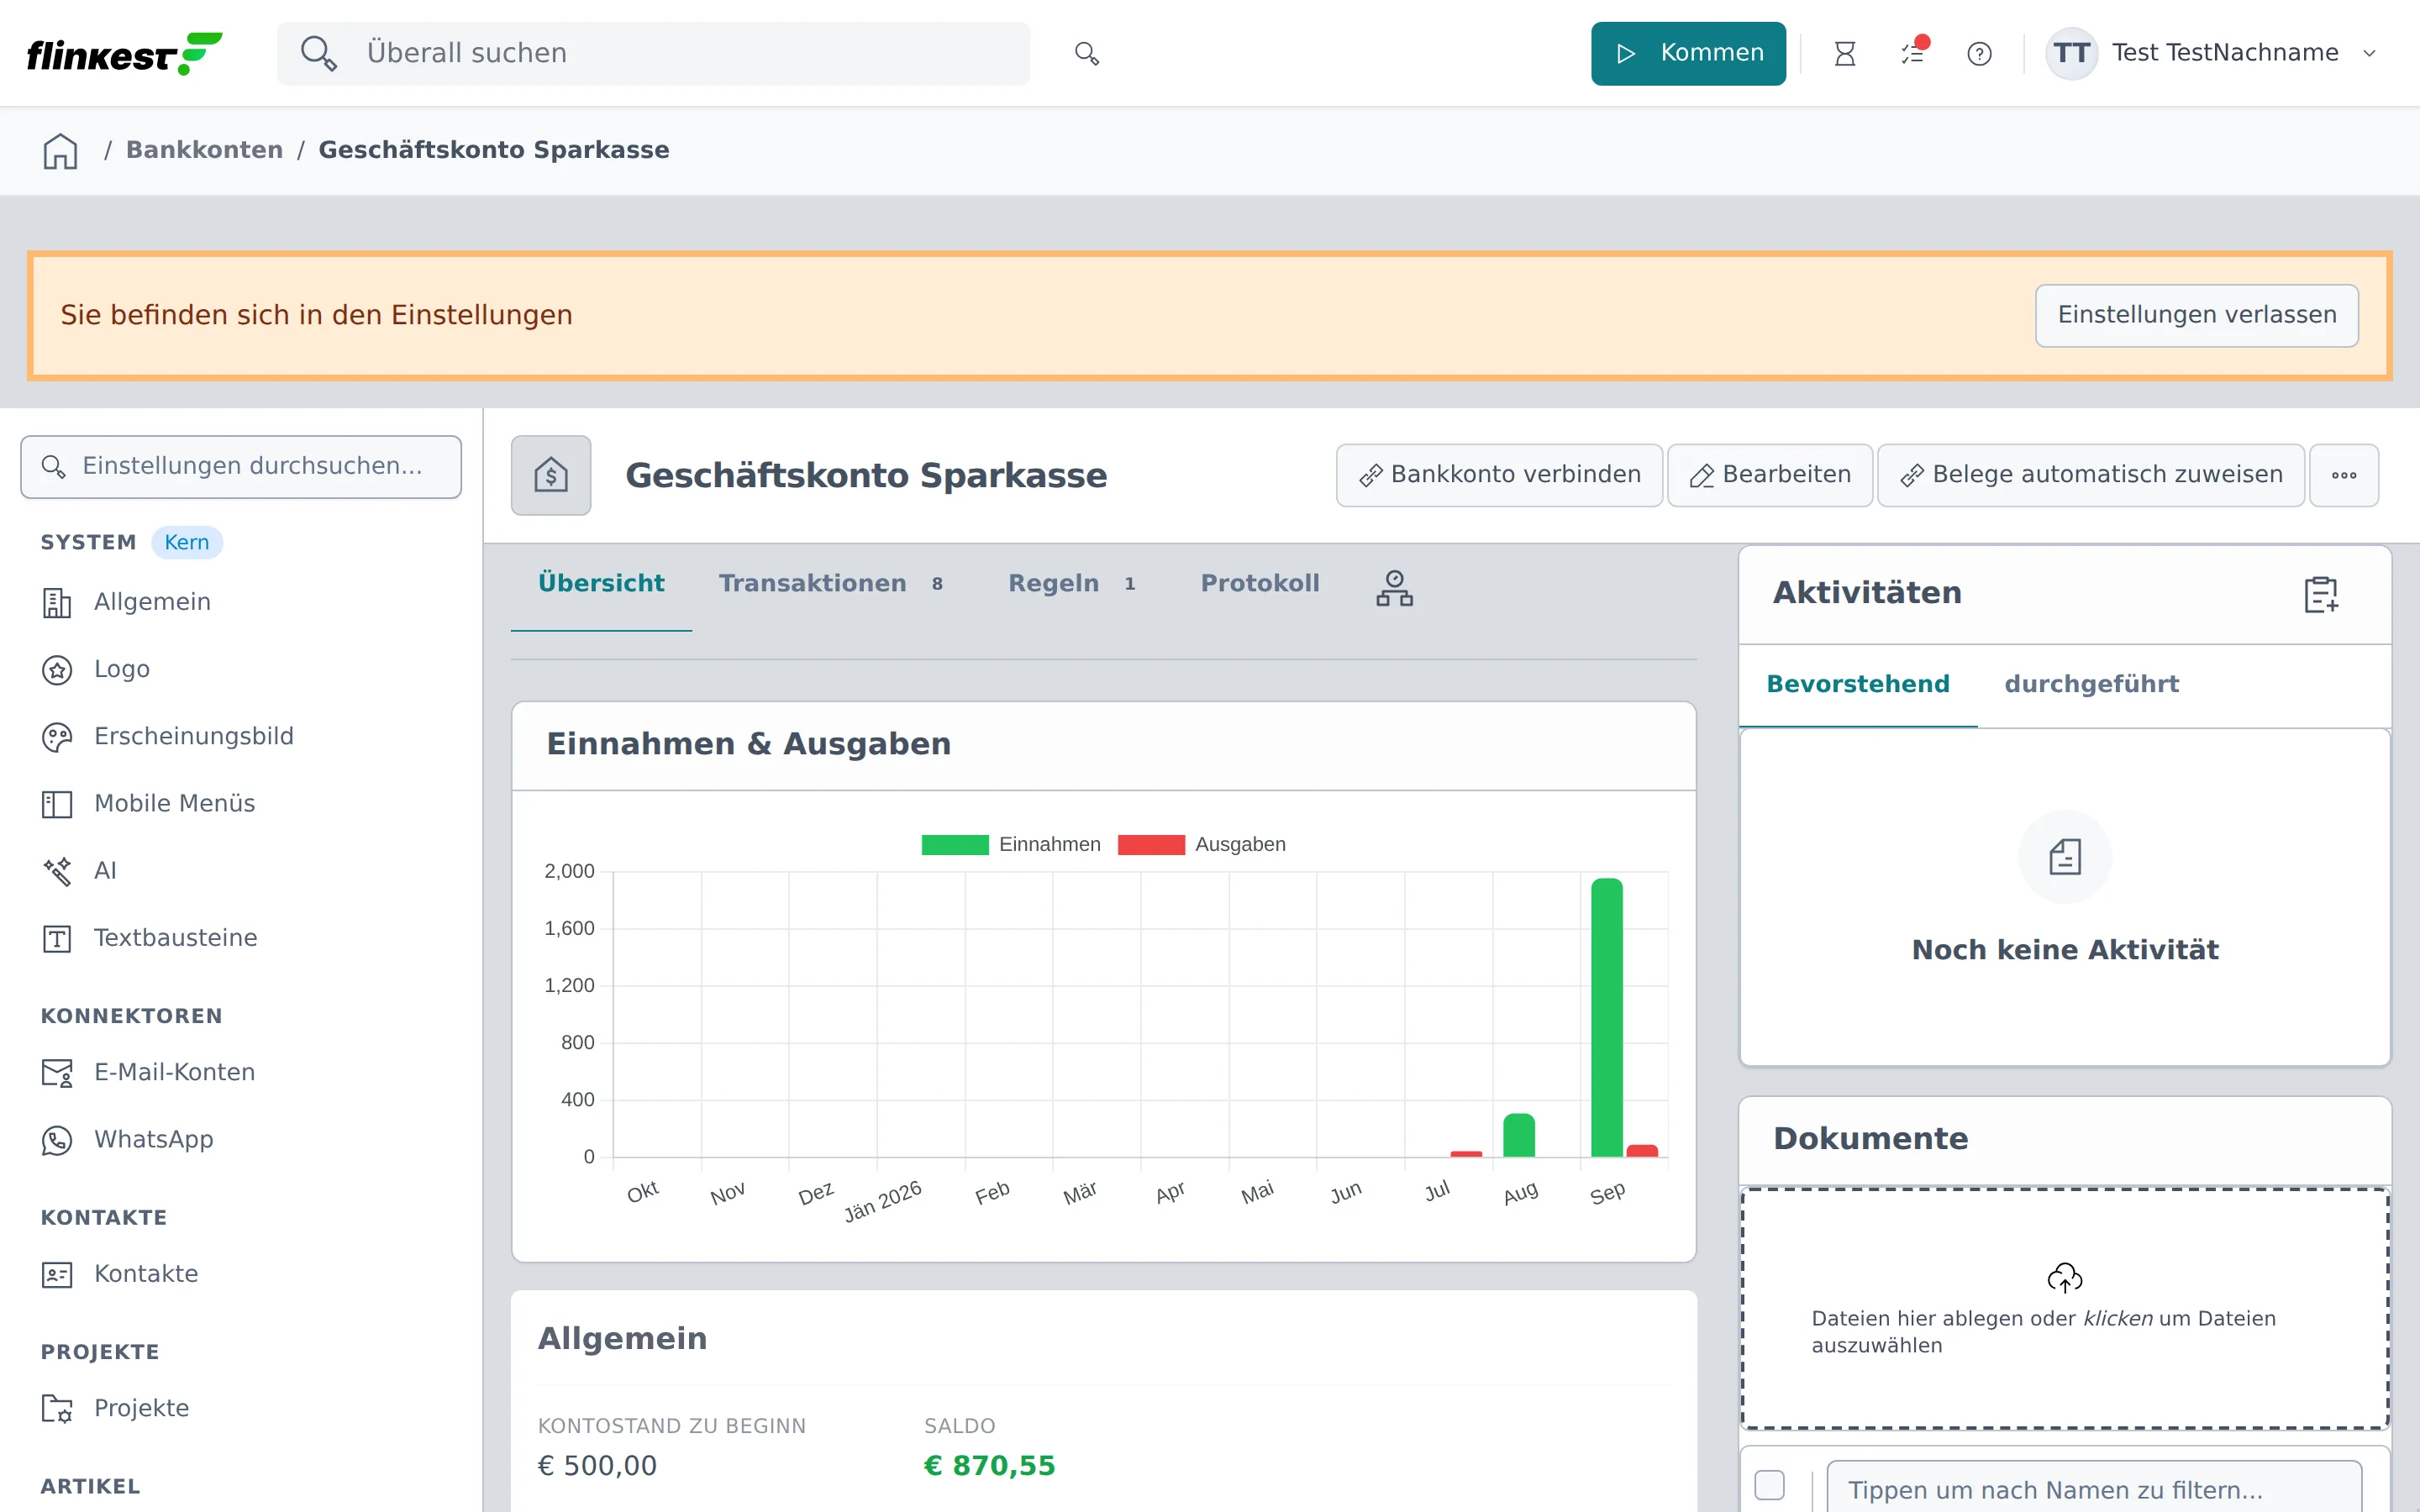The height and width of the screenshot is (1512, 2420).
Task: Click the file drop zone to choose files
Action: pyautogui.click(x=2065, y=1309)
